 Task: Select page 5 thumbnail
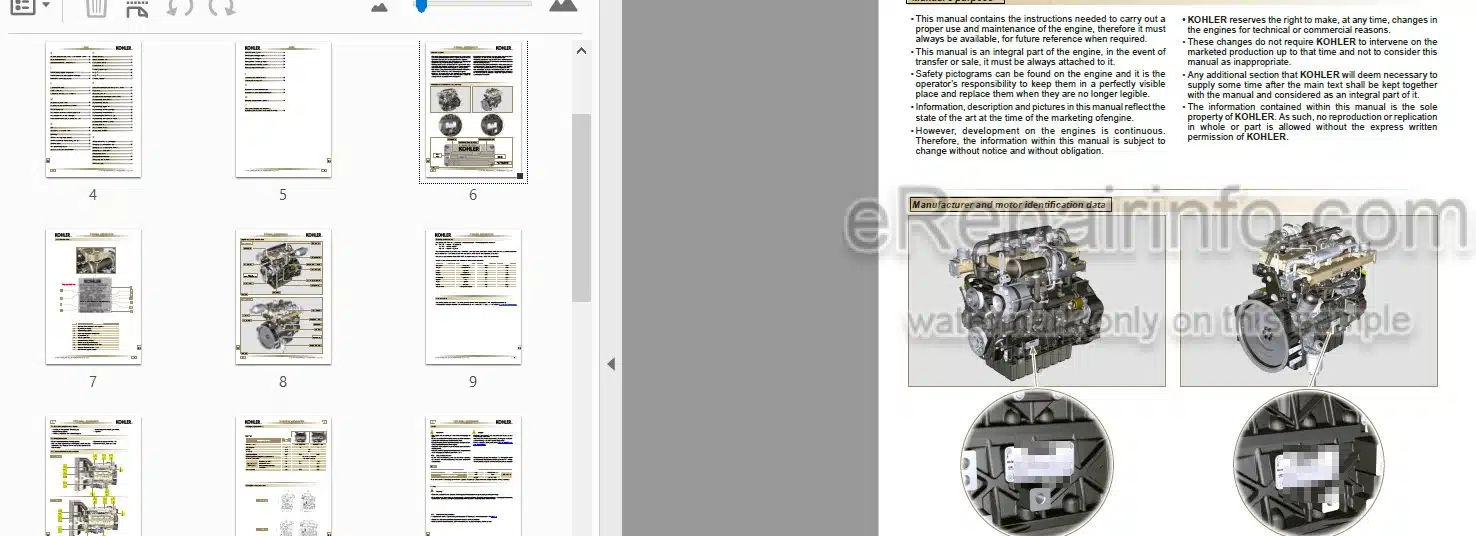(x=283, y=110)
